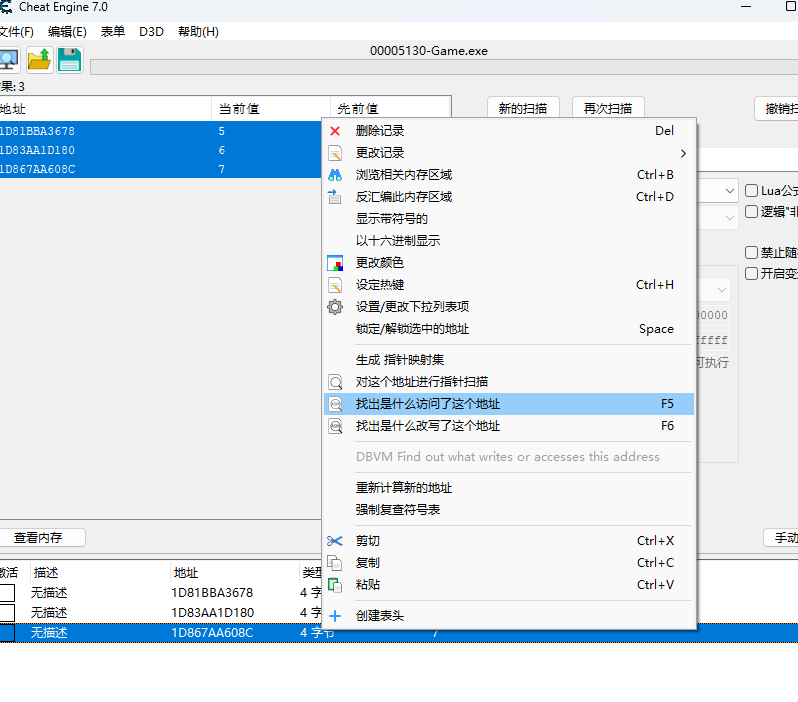The height and width of the screenshot is (702, 798).
Task: Open the disabled dropdown below scan type
Action: click(729, 217)
